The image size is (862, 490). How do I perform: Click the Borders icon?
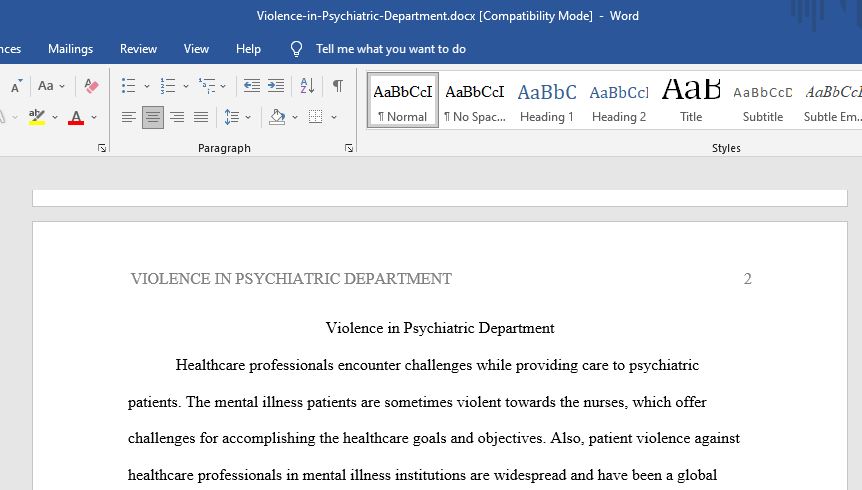click(316, 117)
